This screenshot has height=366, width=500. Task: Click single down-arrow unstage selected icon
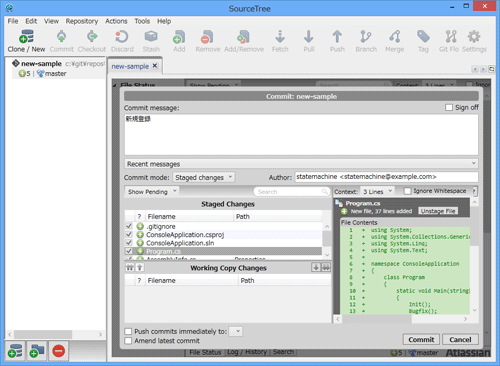tap(316, 267)
